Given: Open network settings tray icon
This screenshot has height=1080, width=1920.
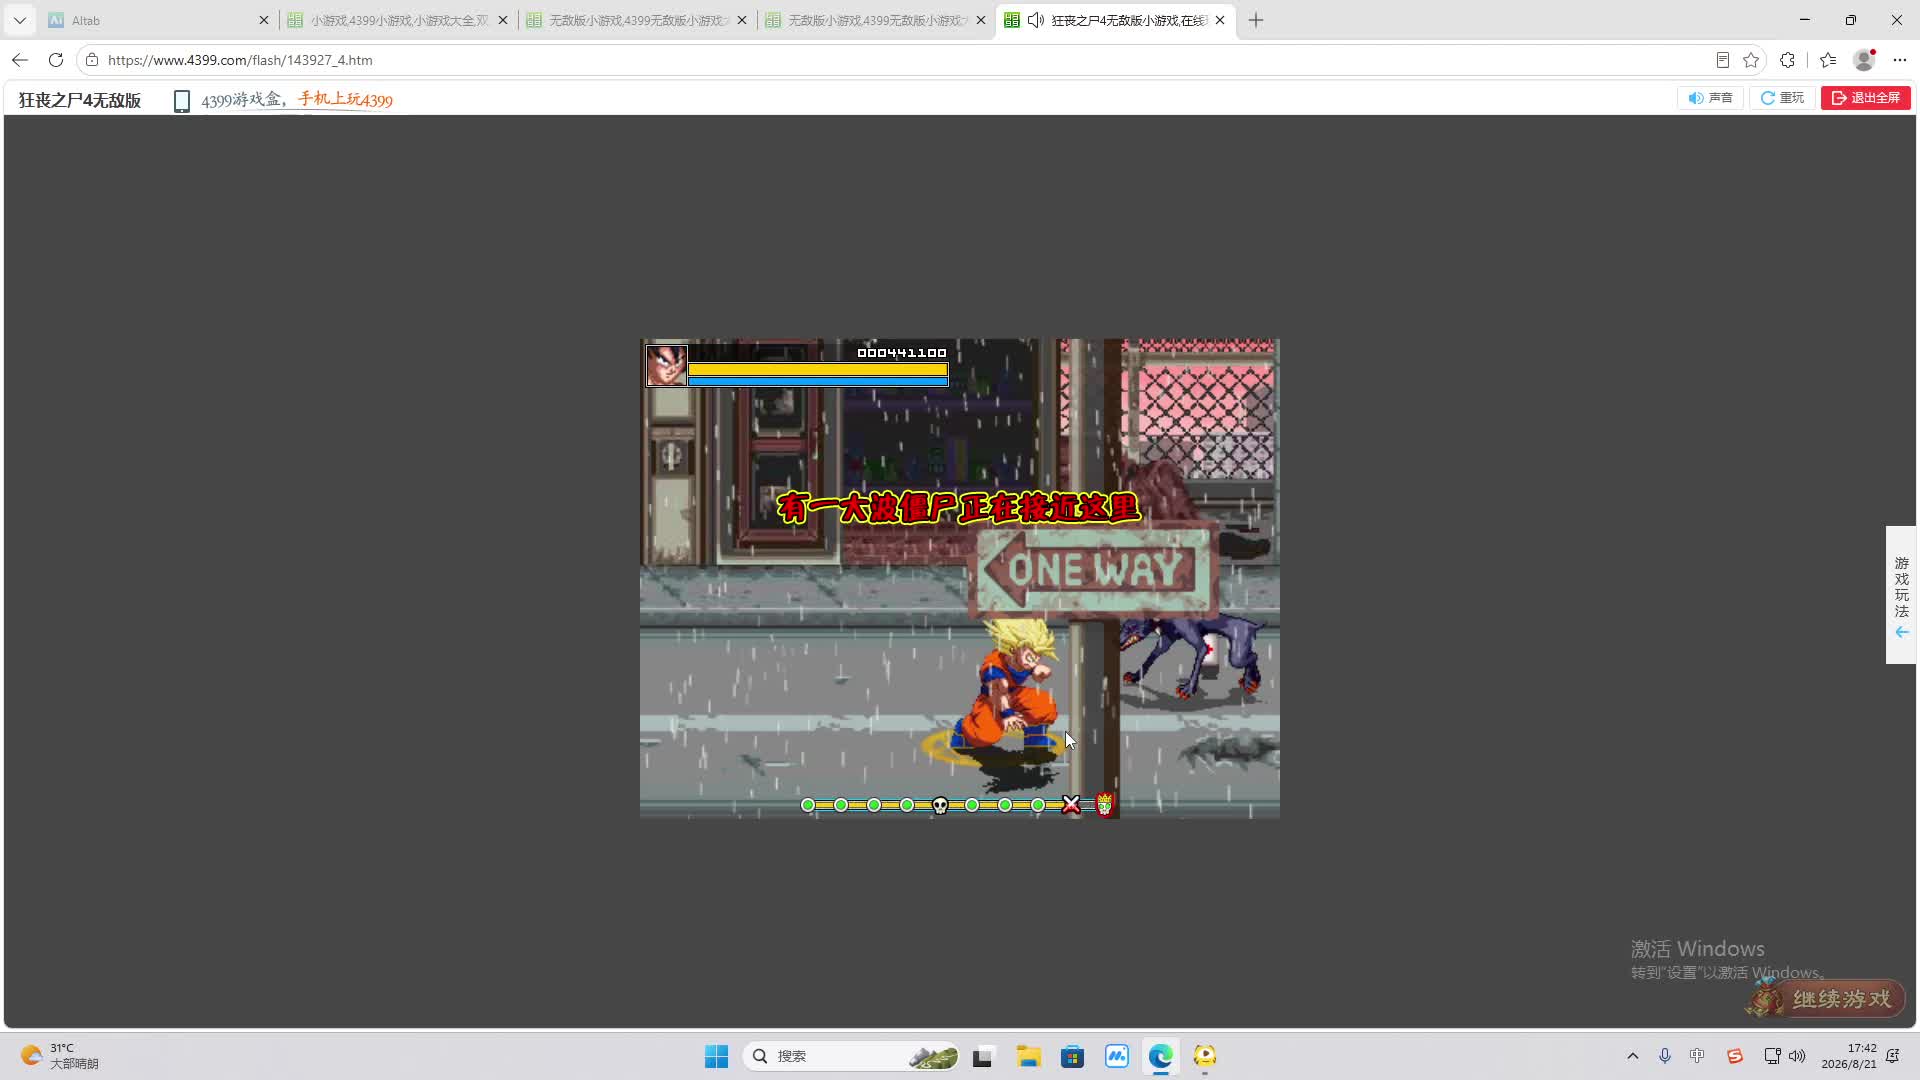Looking at the screenshot, I should point(1772,1056).
